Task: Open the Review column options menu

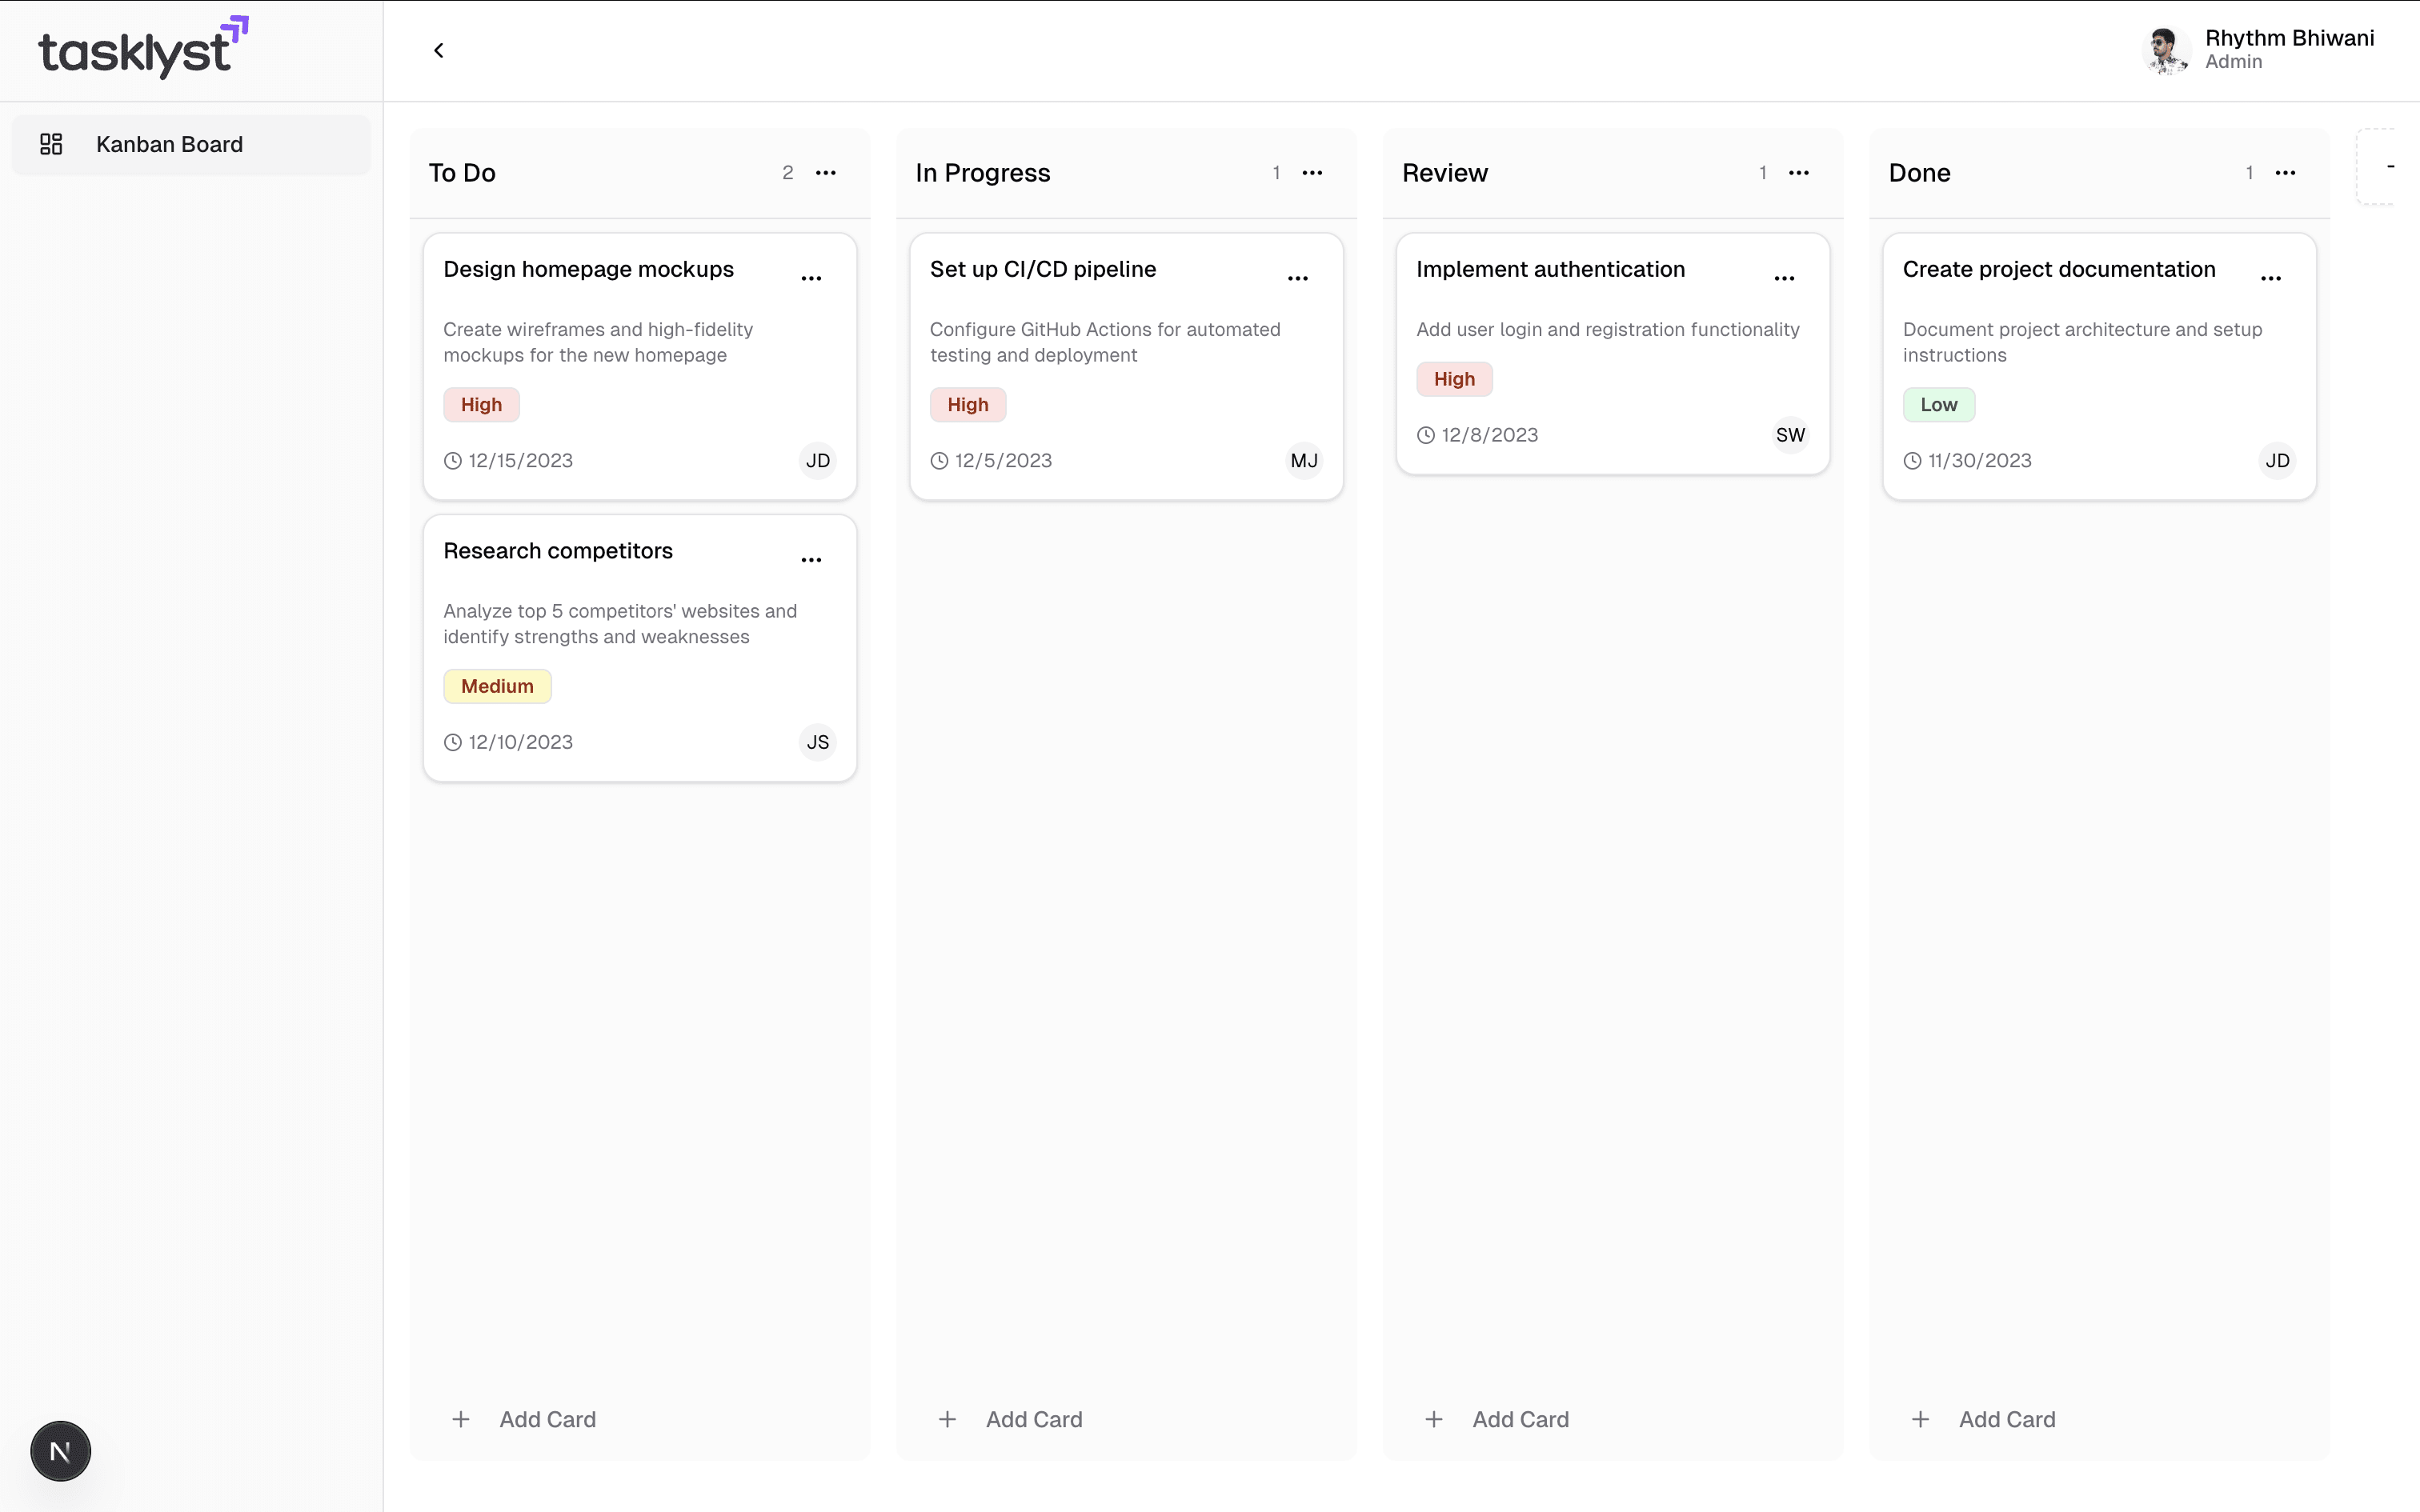Action: tap(1799, 173)
